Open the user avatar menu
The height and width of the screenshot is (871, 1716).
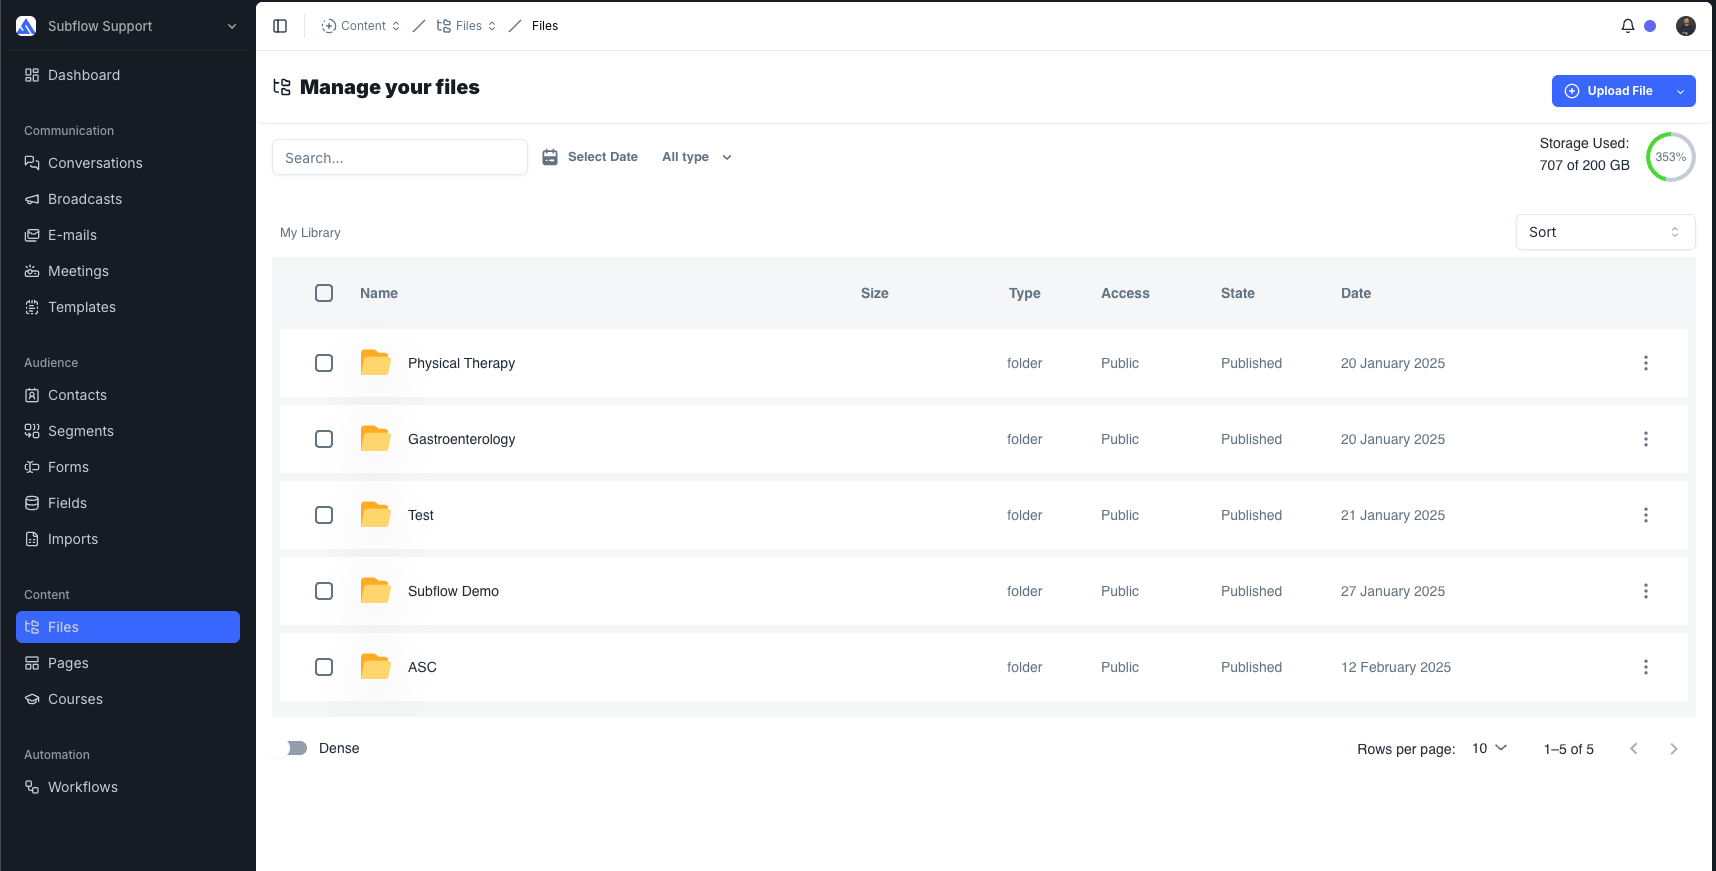click(1686, 26)
